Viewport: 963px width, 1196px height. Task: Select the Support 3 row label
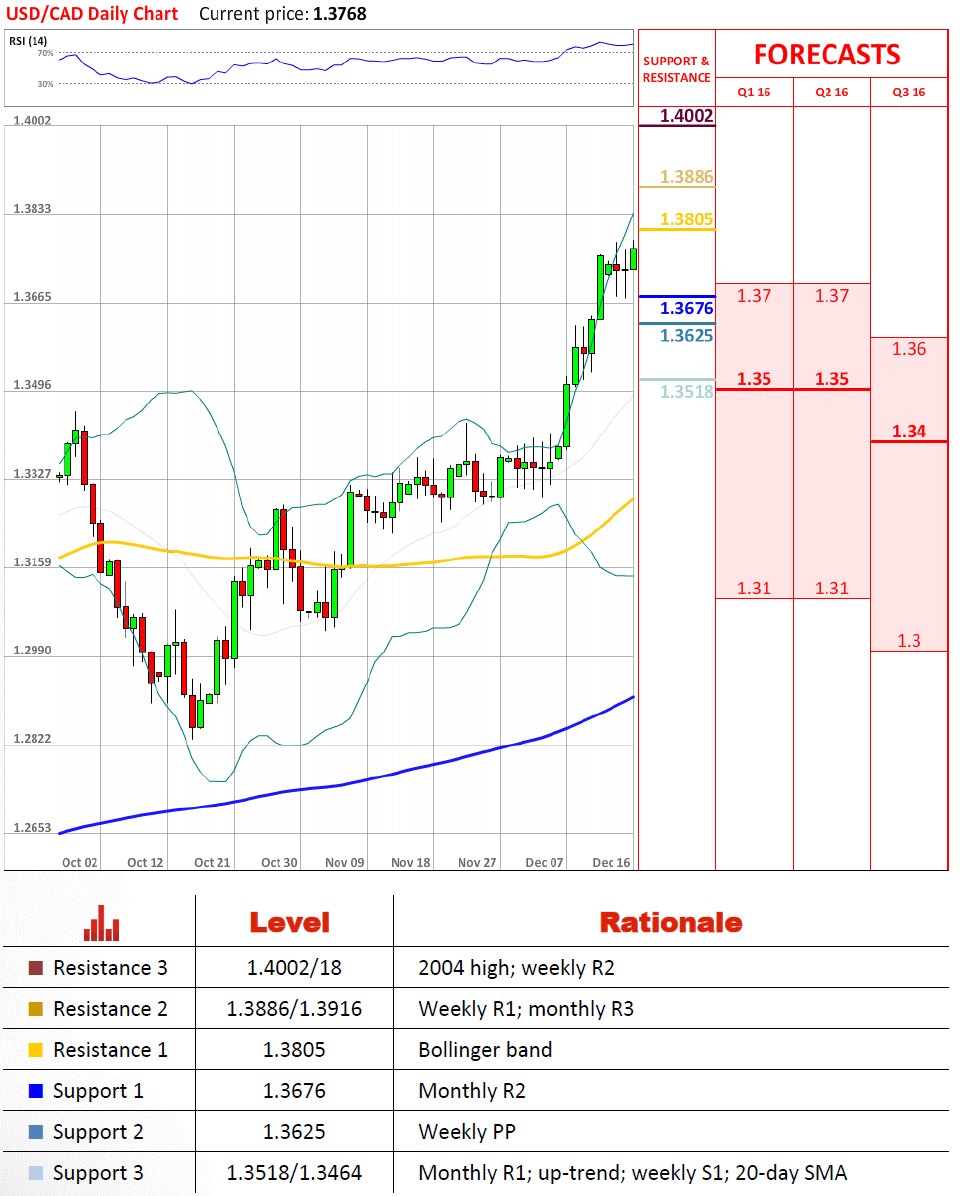click(x=98, y=1174)
